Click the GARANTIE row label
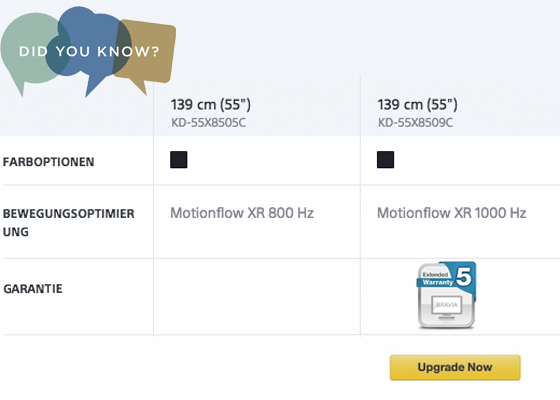 pyautogui.click(x=33, y=289)
